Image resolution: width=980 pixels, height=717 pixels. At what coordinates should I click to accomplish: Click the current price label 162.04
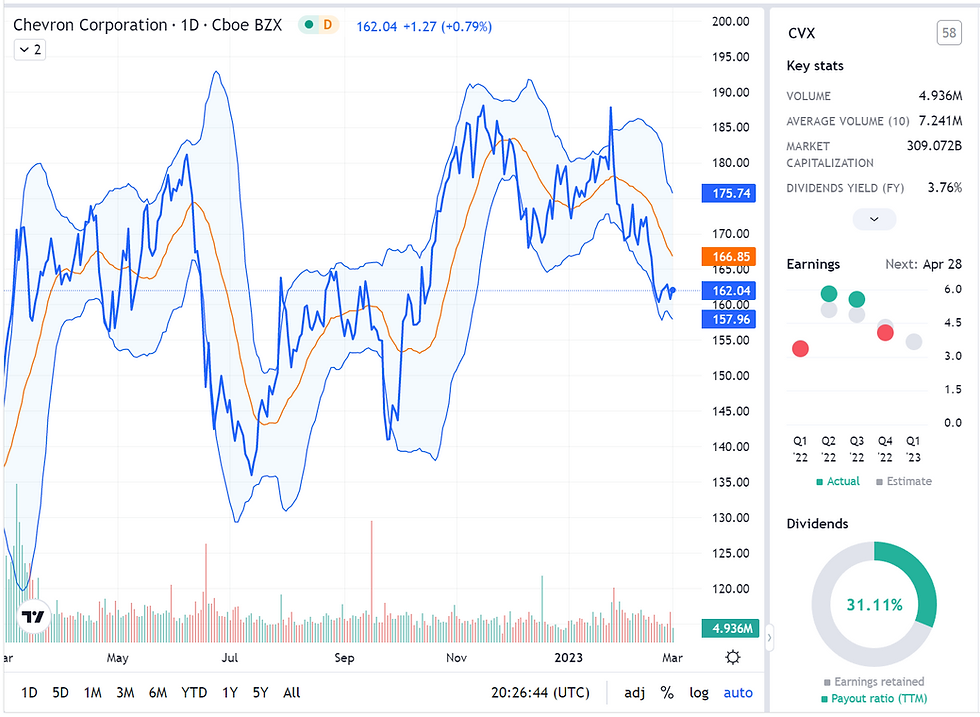tap(729, 291)
